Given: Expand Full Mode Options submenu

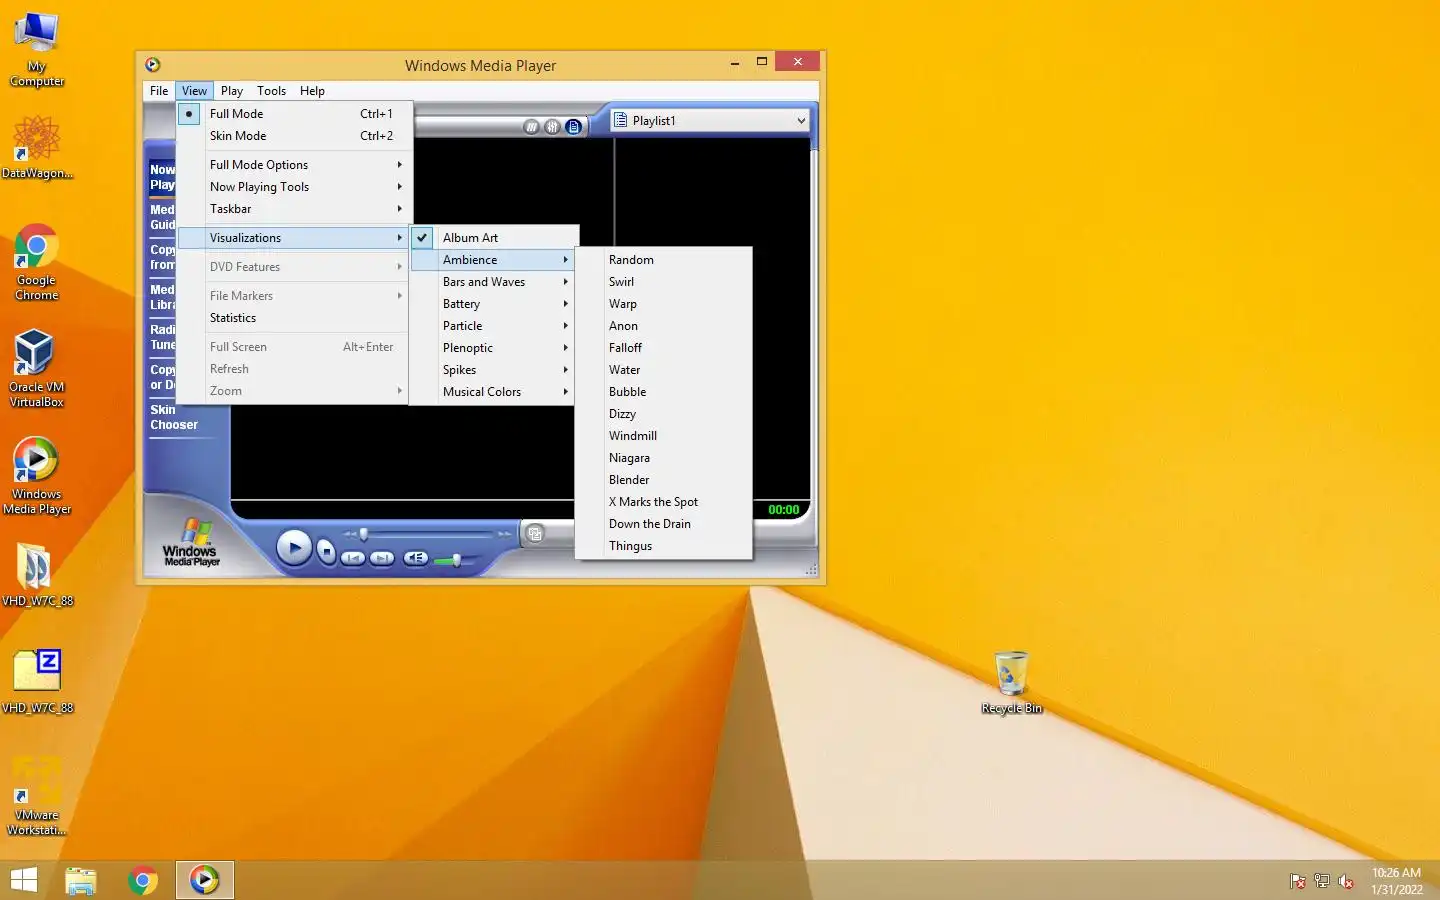Looking at the screenshot, I should [x=292, y=165].
